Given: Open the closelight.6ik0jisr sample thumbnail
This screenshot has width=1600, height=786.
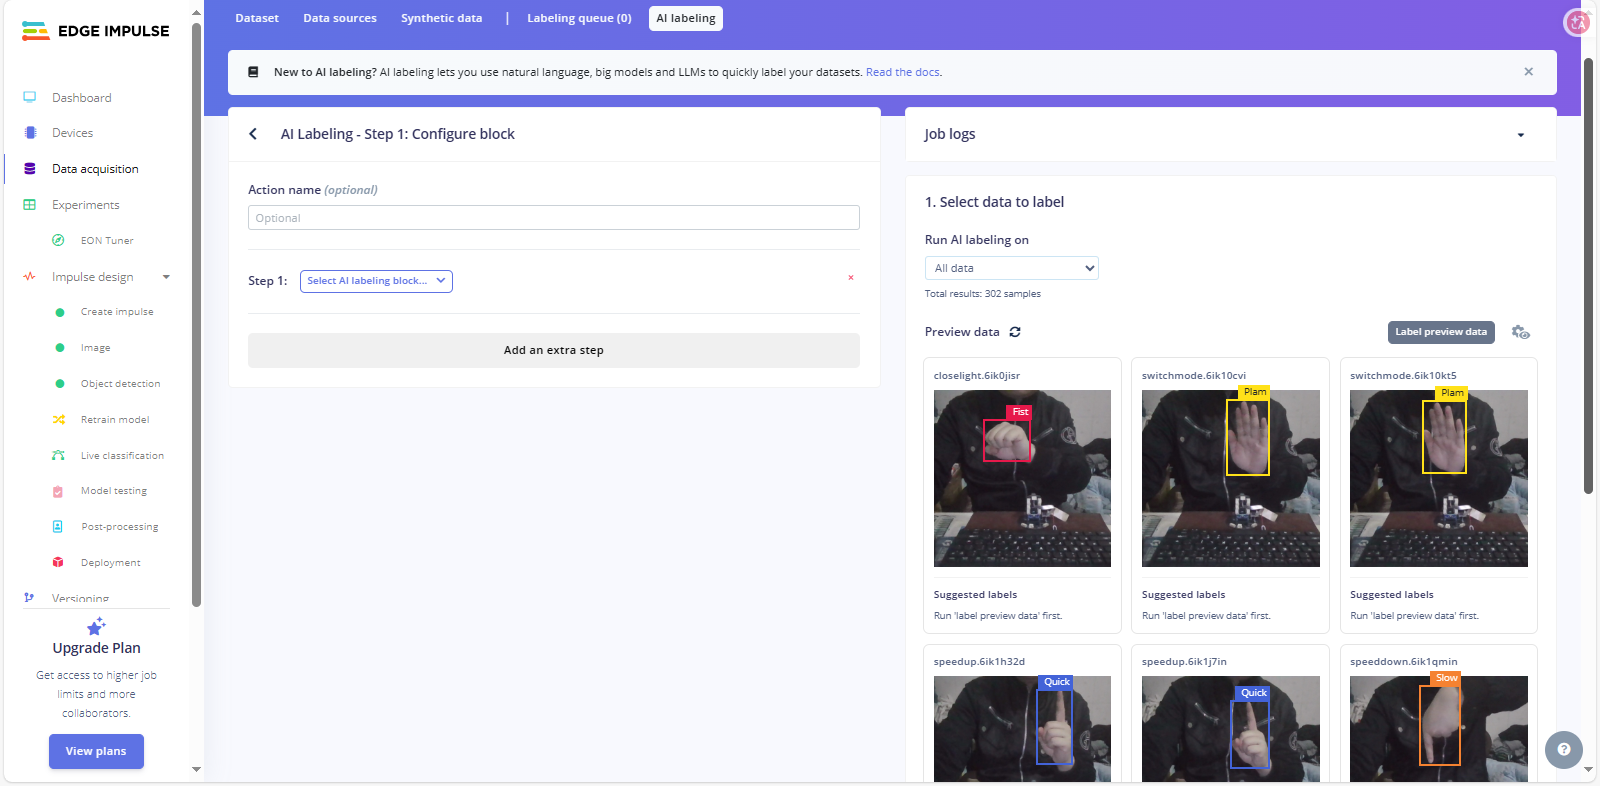Looking at the screenshot, I should coord(1022,478).
